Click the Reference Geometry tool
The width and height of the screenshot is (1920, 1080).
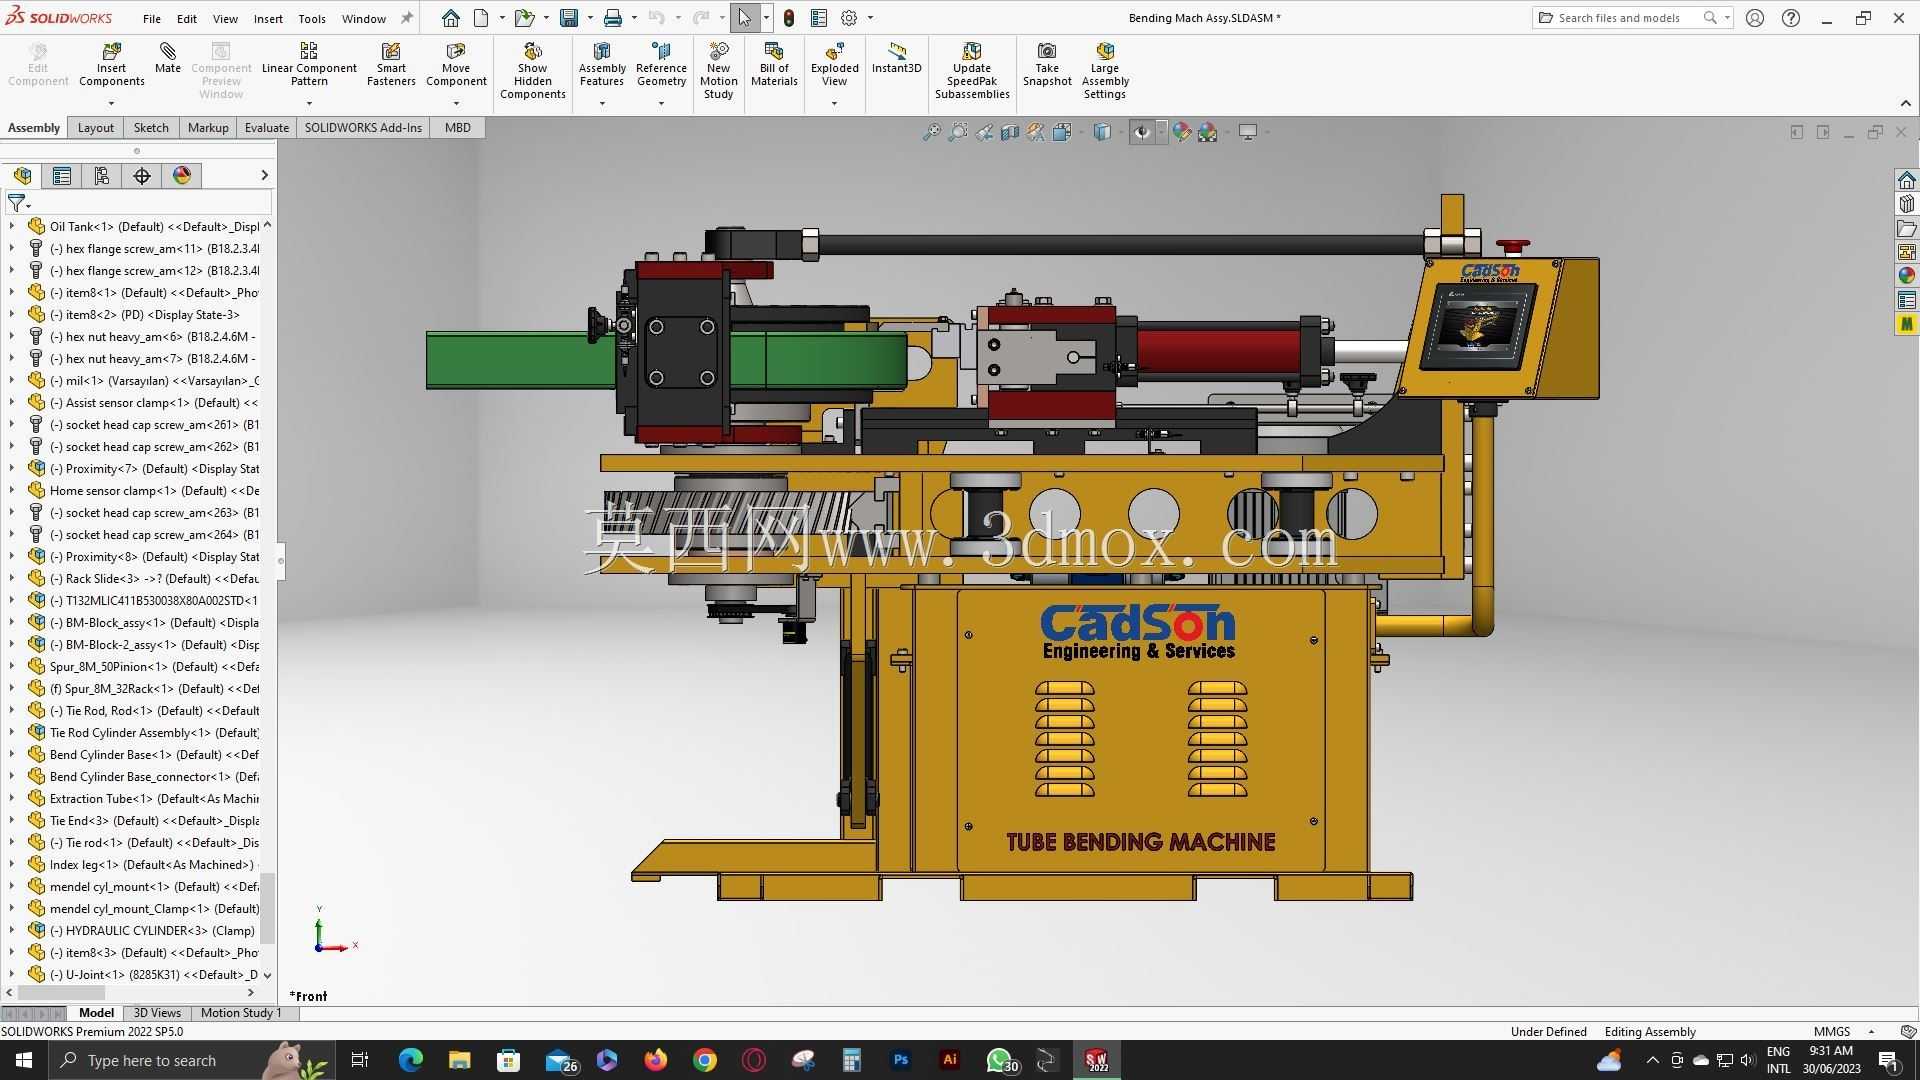(661, 64)
